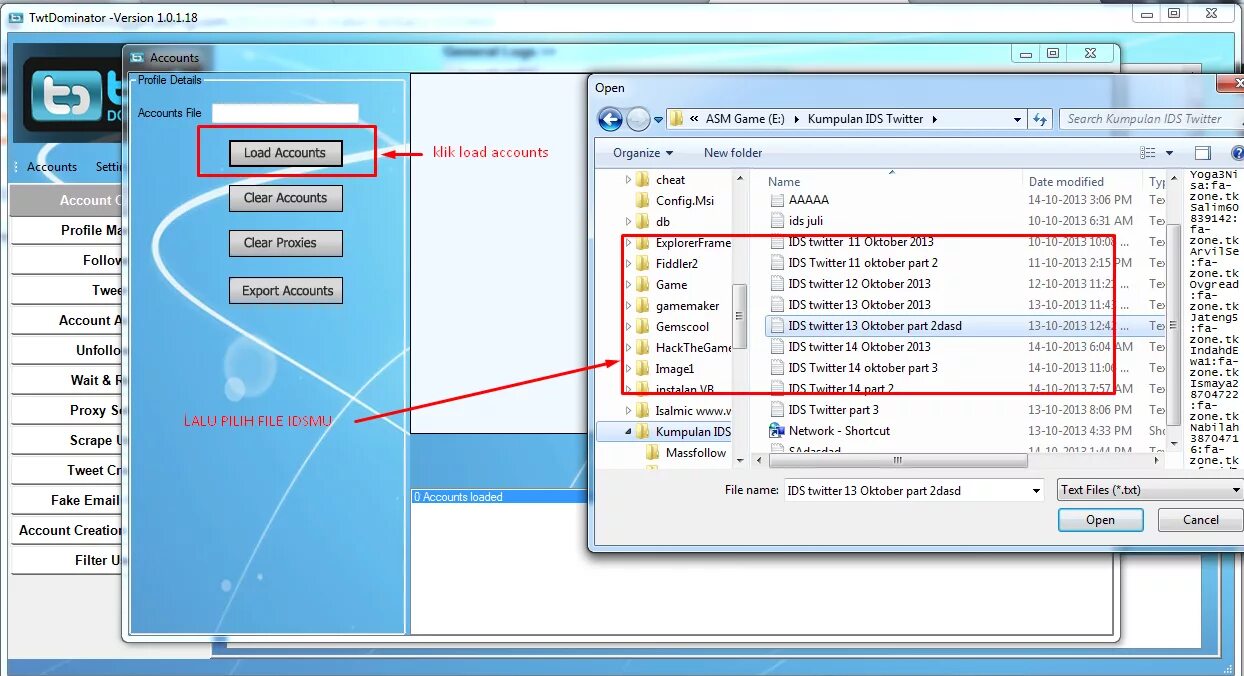Sort files by the Date modified header
Screen dimensions: 1244x676
(x=1066, y=182)
